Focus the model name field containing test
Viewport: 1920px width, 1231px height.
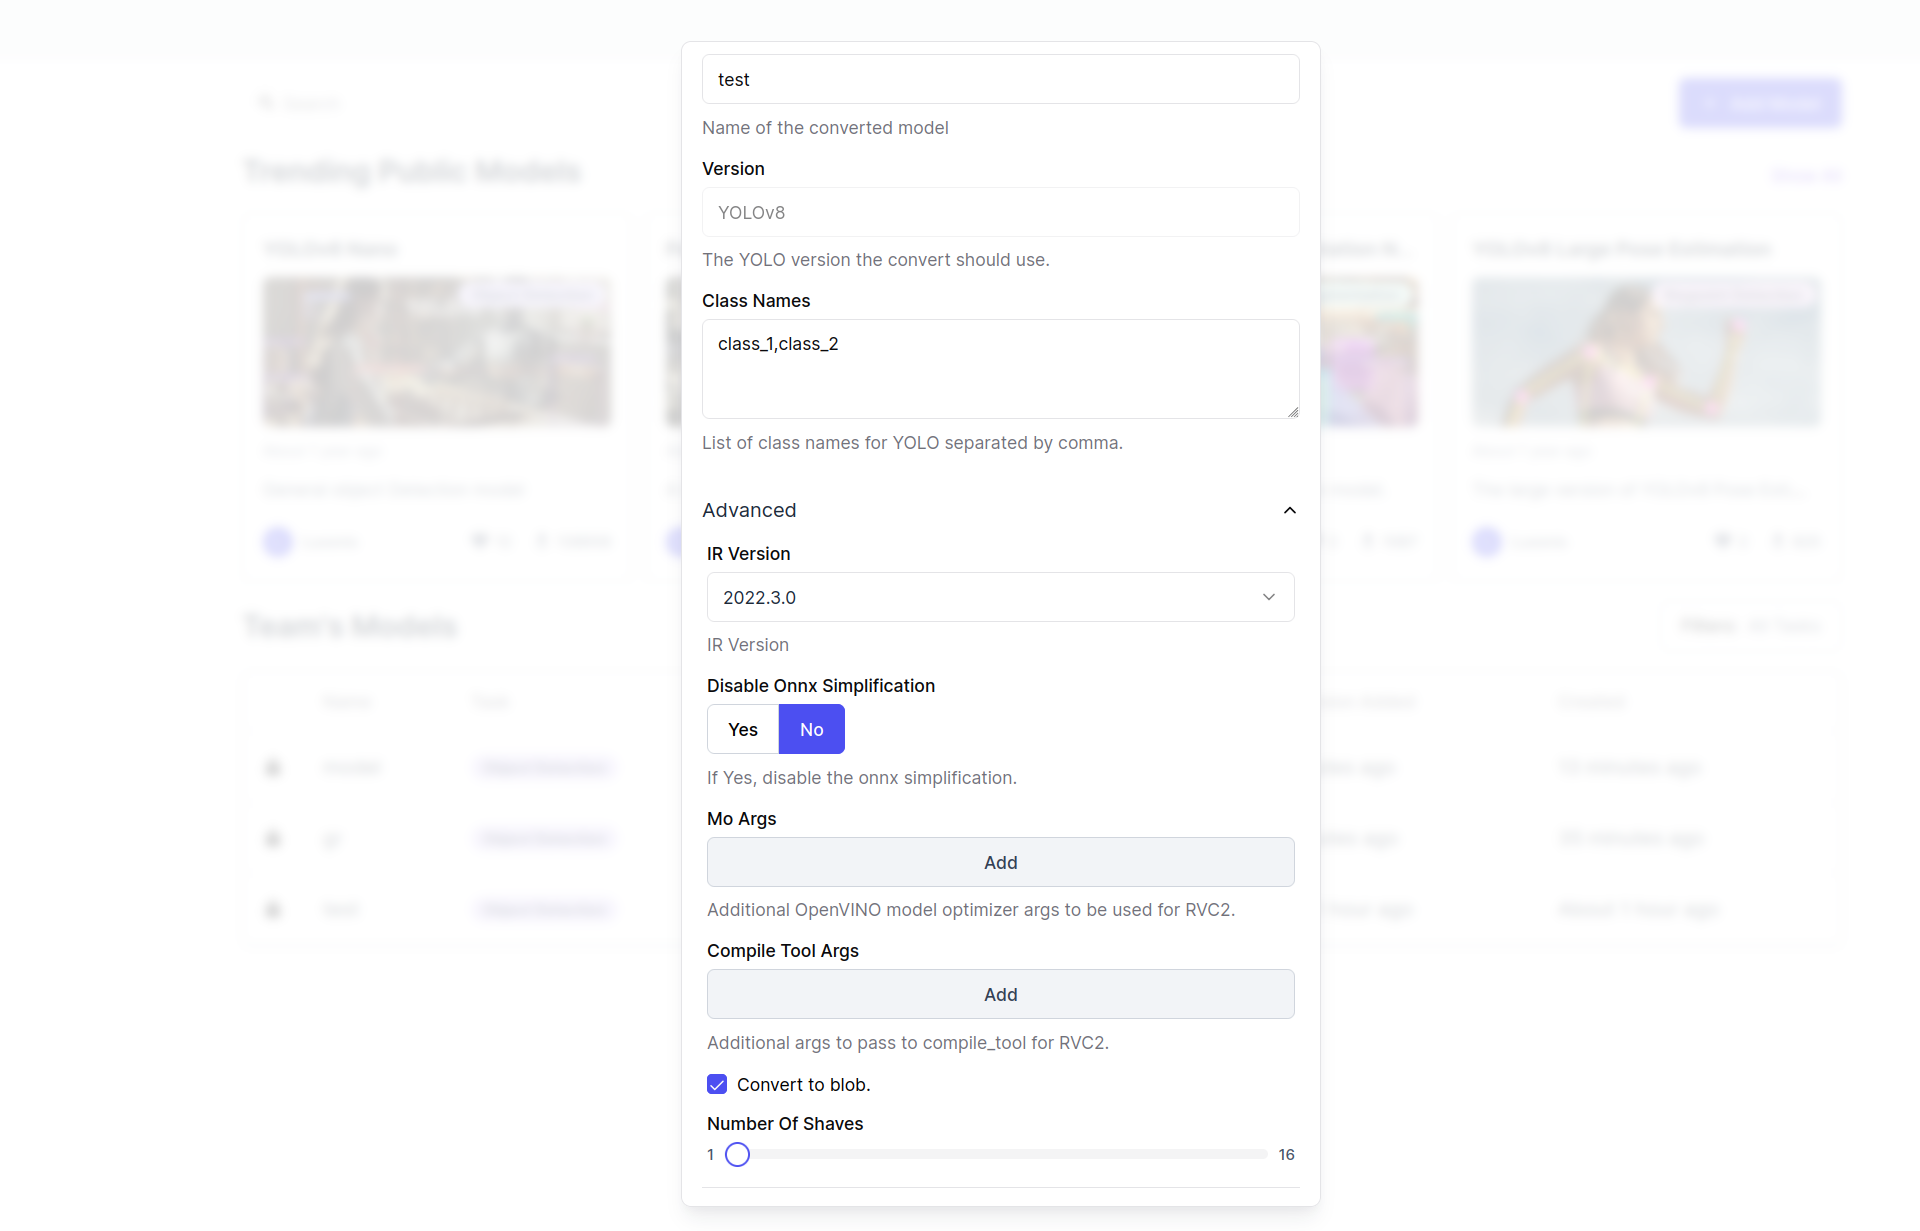[999, 79]
